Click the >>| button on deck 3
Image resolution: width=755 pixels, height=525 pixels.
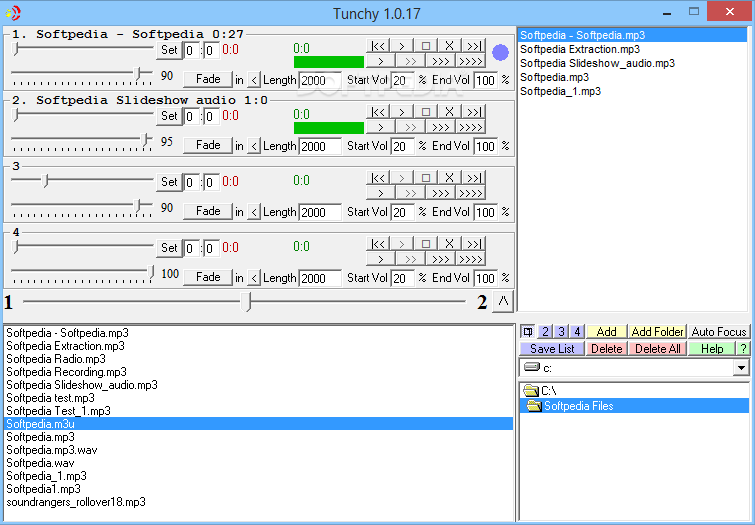(x=473, y=178)
